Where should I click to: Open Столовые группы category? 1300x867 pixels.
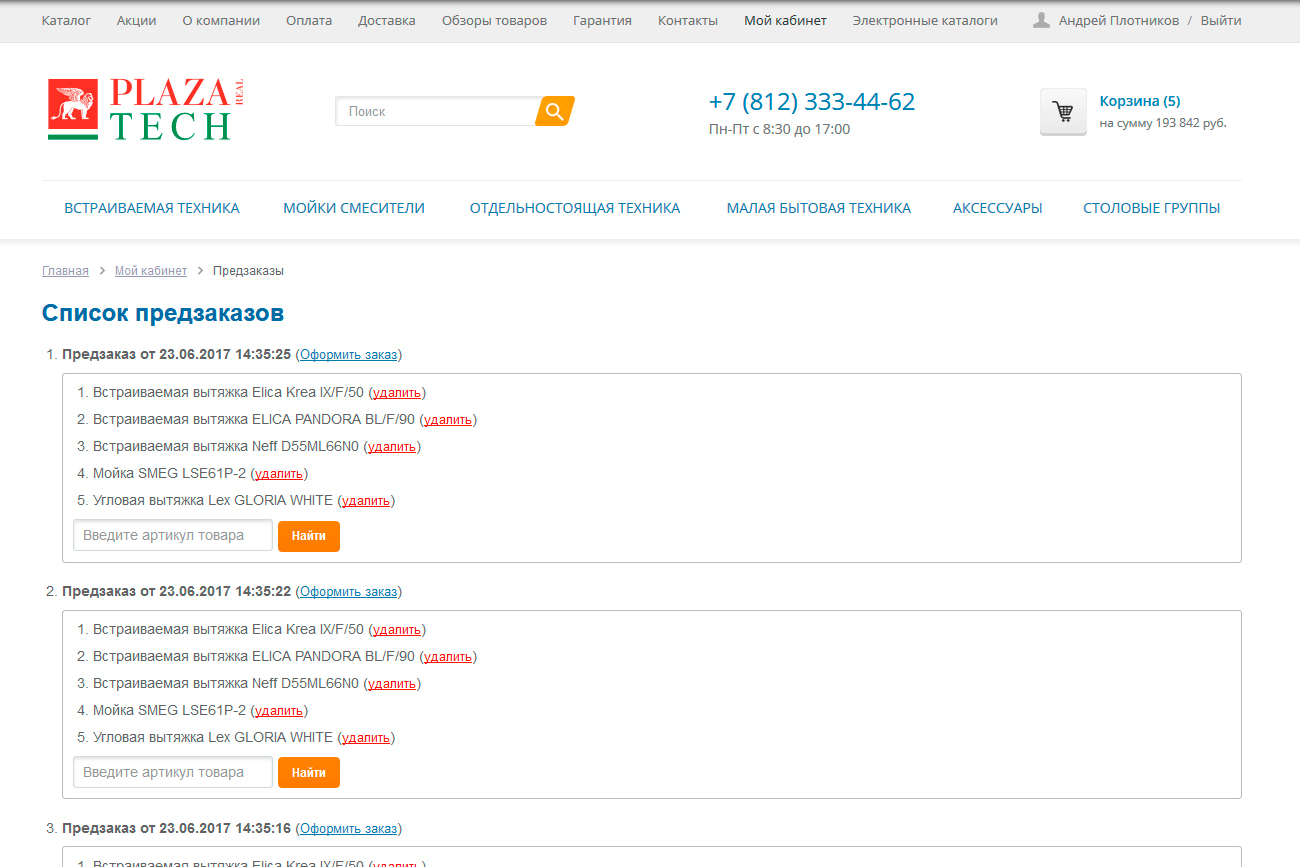pyautogui.click(x=1152, y=208)
